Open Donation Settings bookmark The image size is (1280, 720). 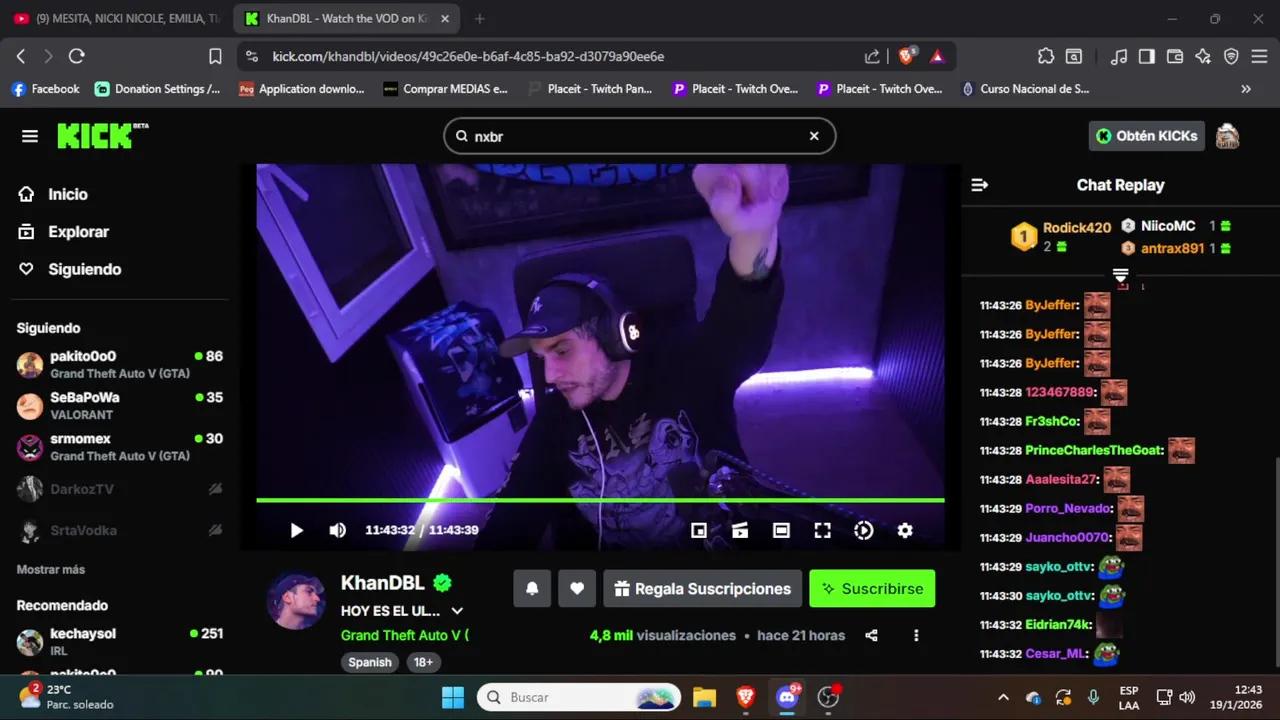[158, 89]
